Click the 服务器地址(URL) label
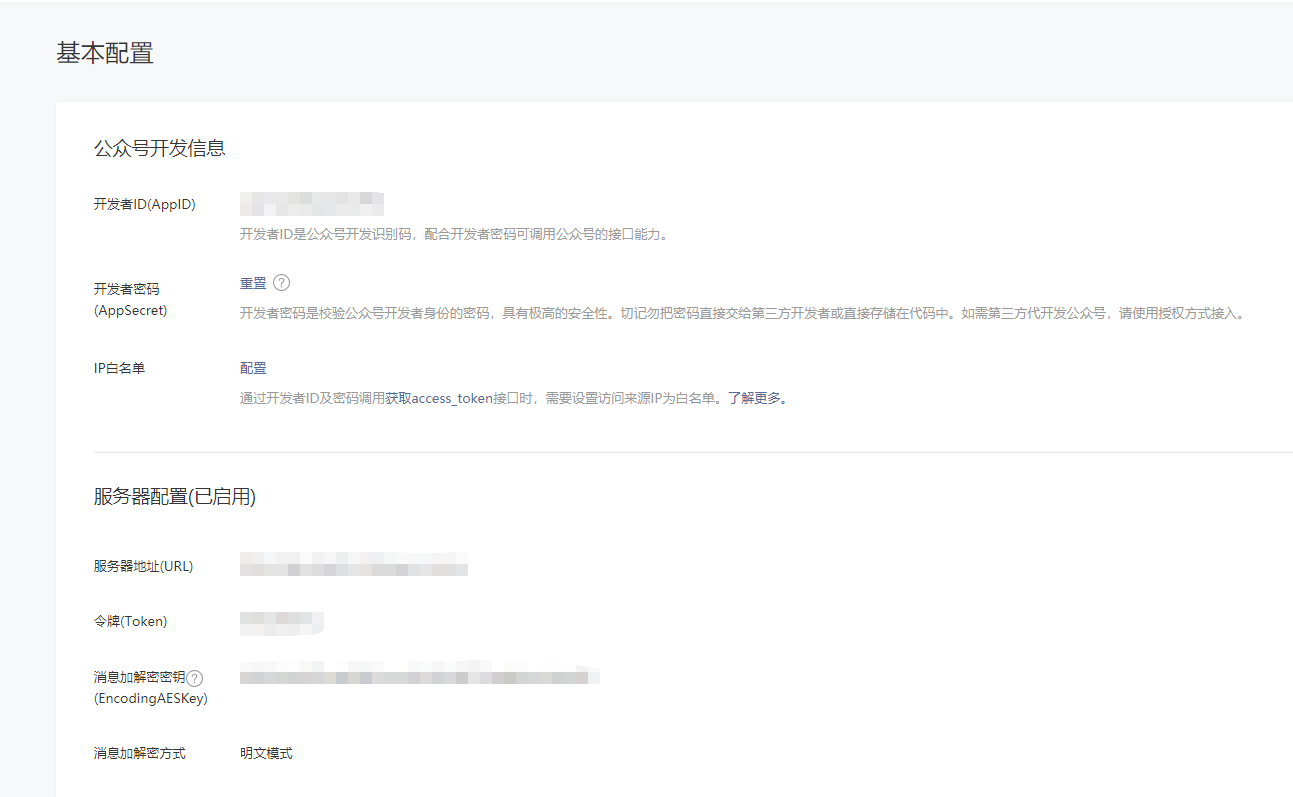The image size is (1293, 797). [144, 566]
